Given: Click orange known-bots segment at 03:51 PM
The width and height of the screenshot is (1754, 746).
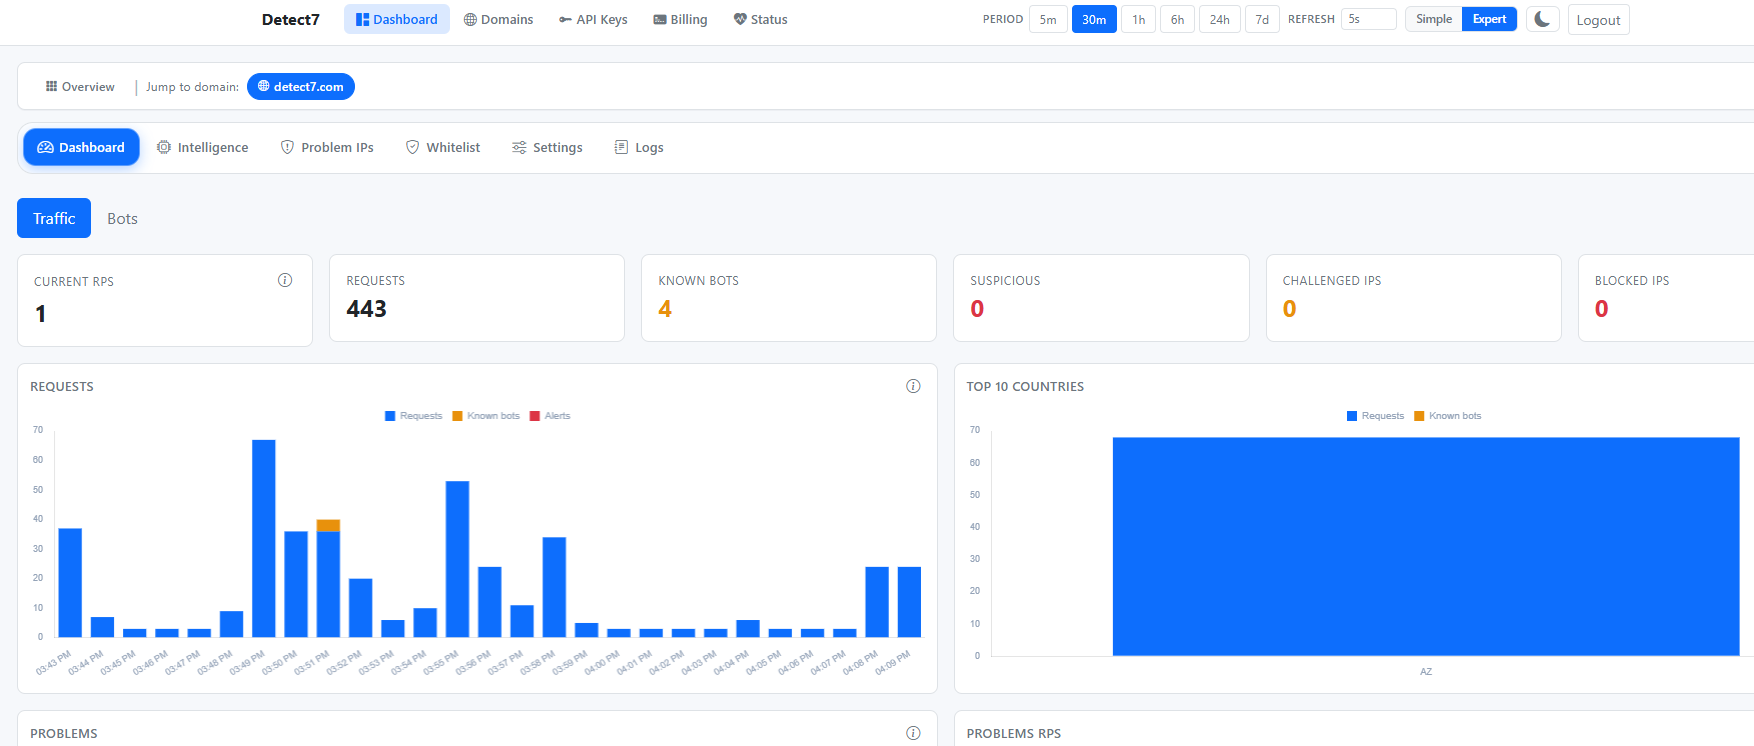Looking at the screenshot, I should (328, 525).
